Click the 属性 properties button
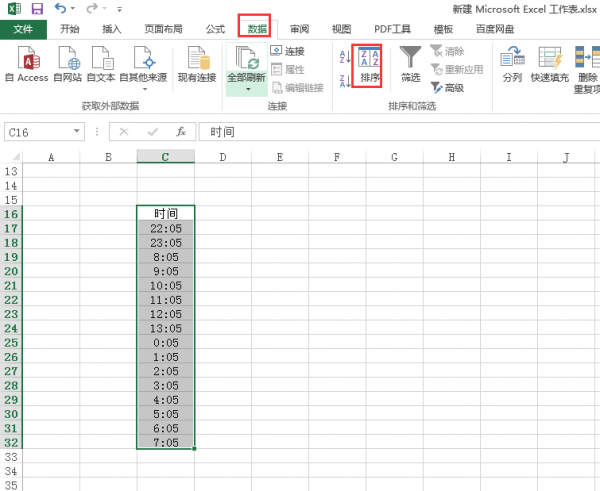This screenshot has height=491, width=600. click(287, 70)
